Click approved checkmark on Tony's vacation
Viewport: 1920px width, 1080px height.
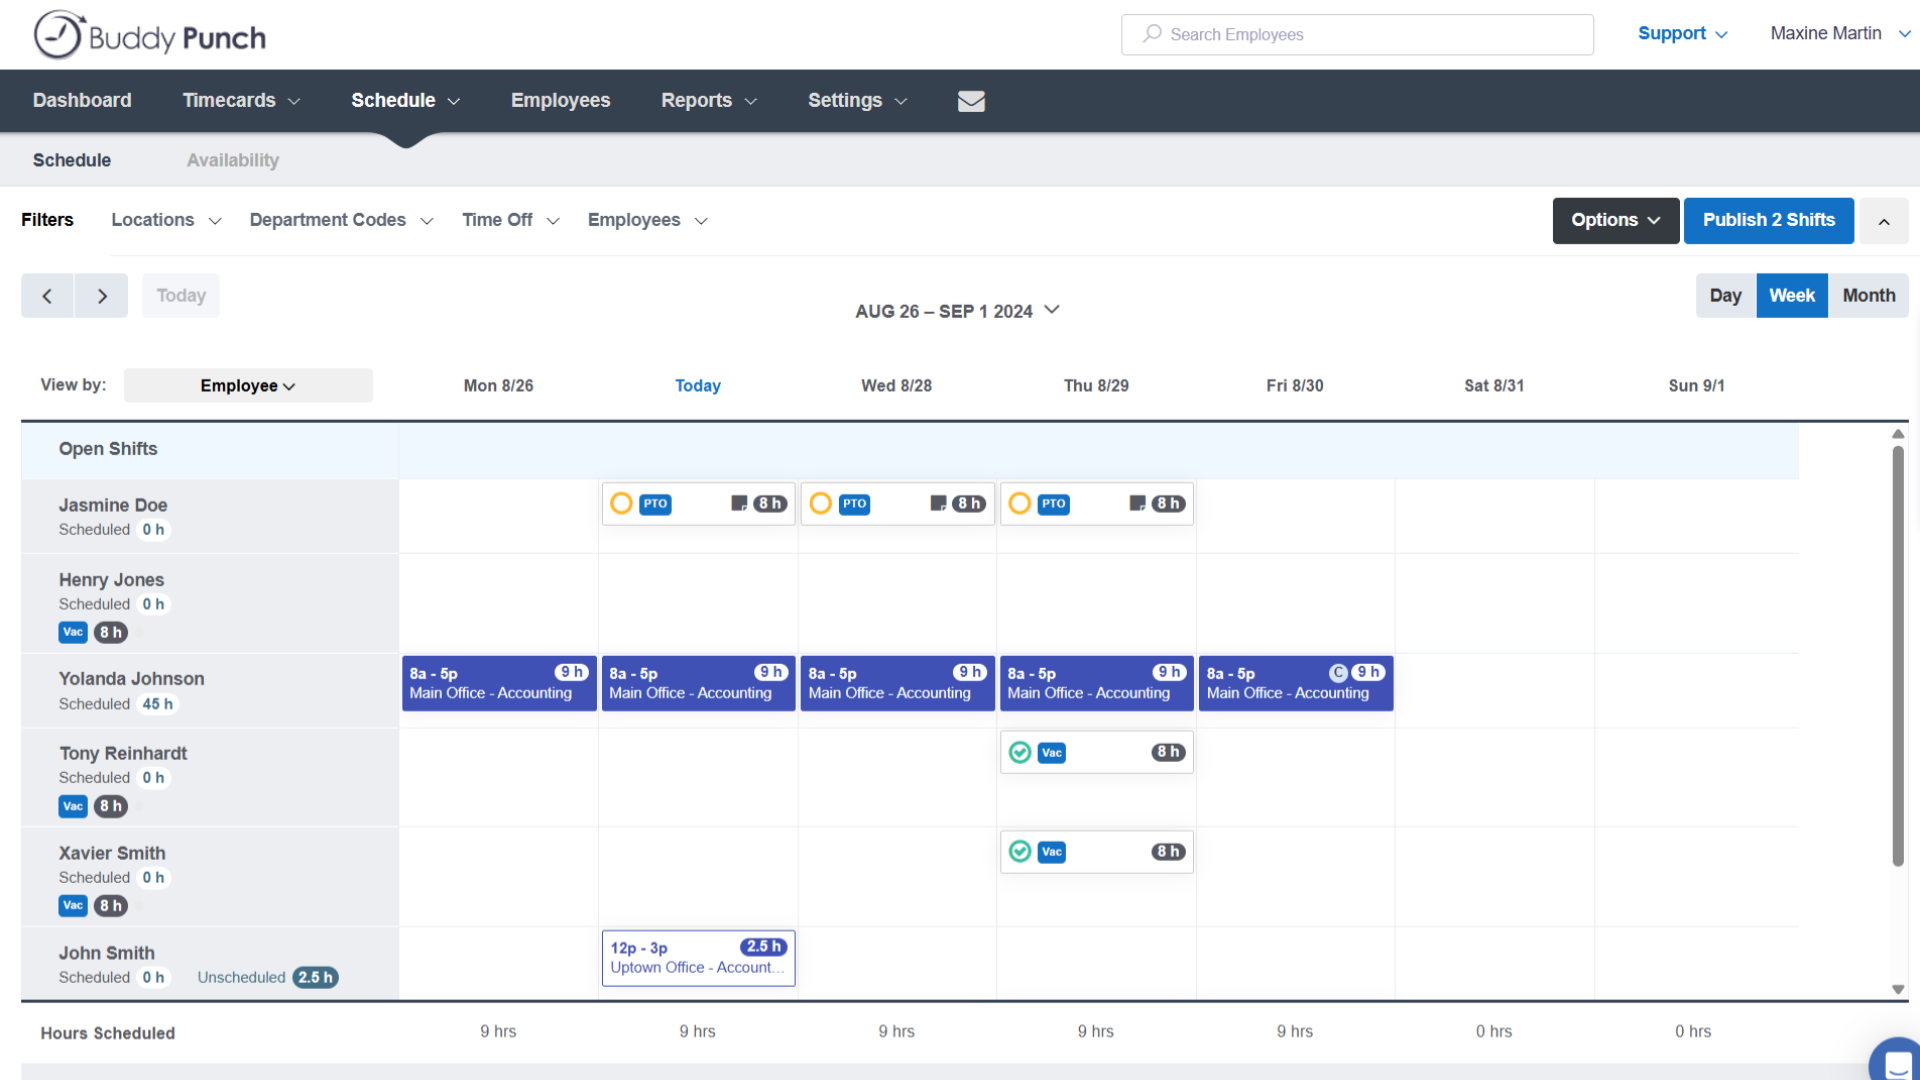click(1020, 752)
